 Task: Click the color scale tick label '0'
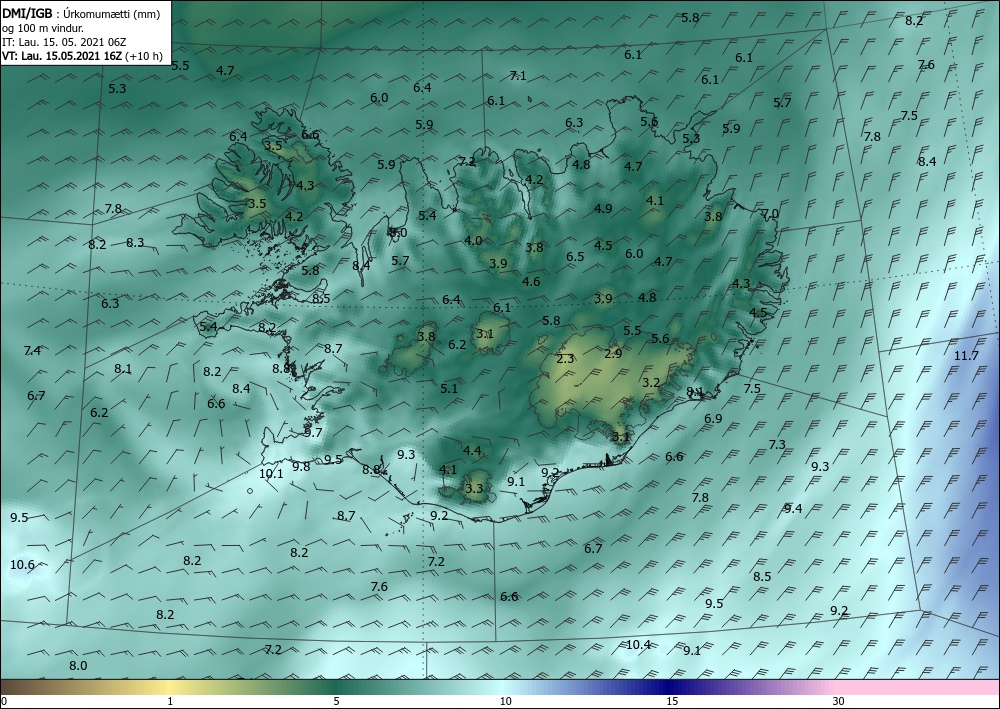click(x=4, y=701)
